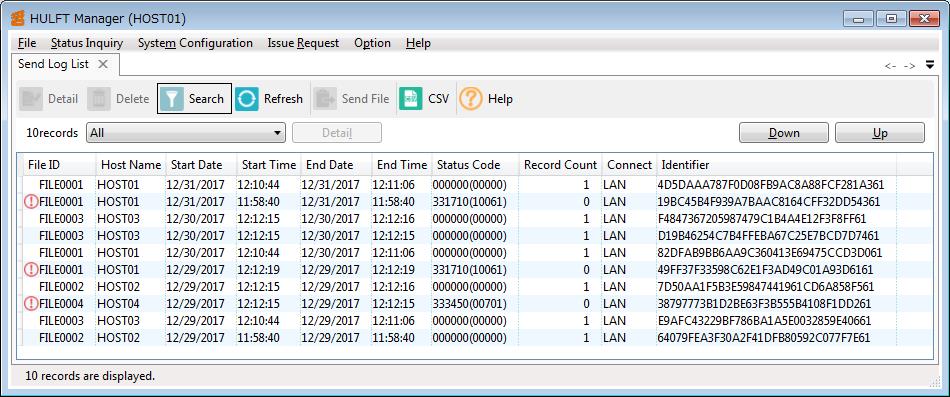This screenshot has height=397, width=950.
Task: Click status bar text 10 records are displayed
Action: click(x=90, y=376)
